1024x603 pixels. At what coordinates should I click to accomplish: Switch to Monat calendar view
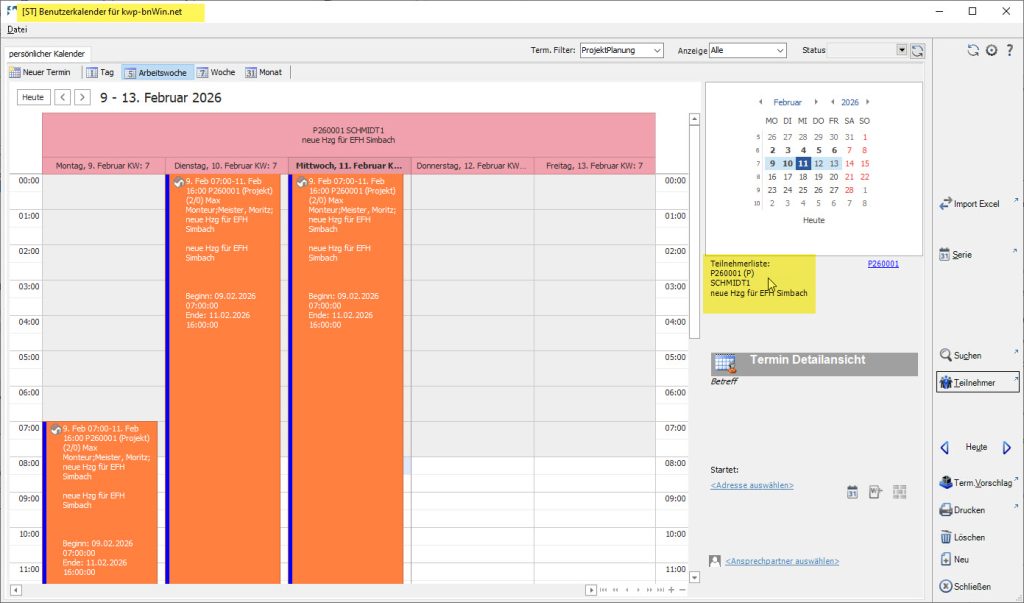pos(251,72)
